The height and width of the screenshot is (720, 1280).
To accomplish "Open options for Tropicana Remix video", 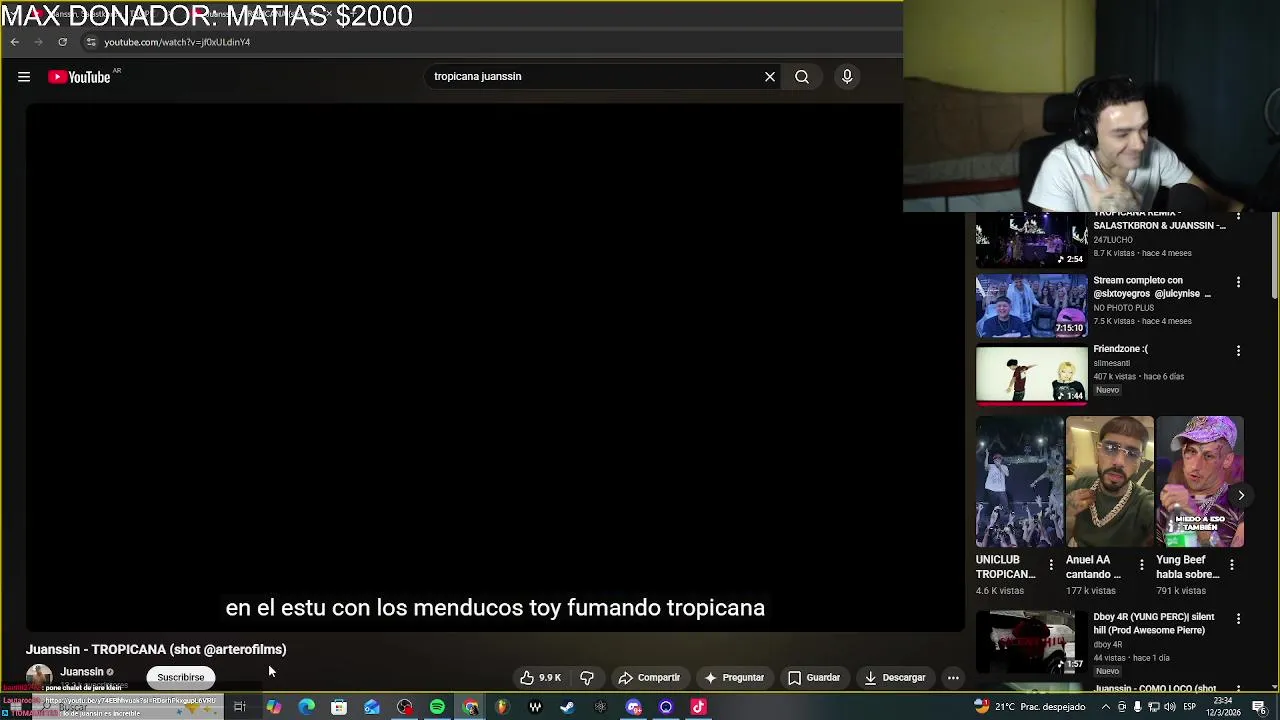I will (1238, 217).
